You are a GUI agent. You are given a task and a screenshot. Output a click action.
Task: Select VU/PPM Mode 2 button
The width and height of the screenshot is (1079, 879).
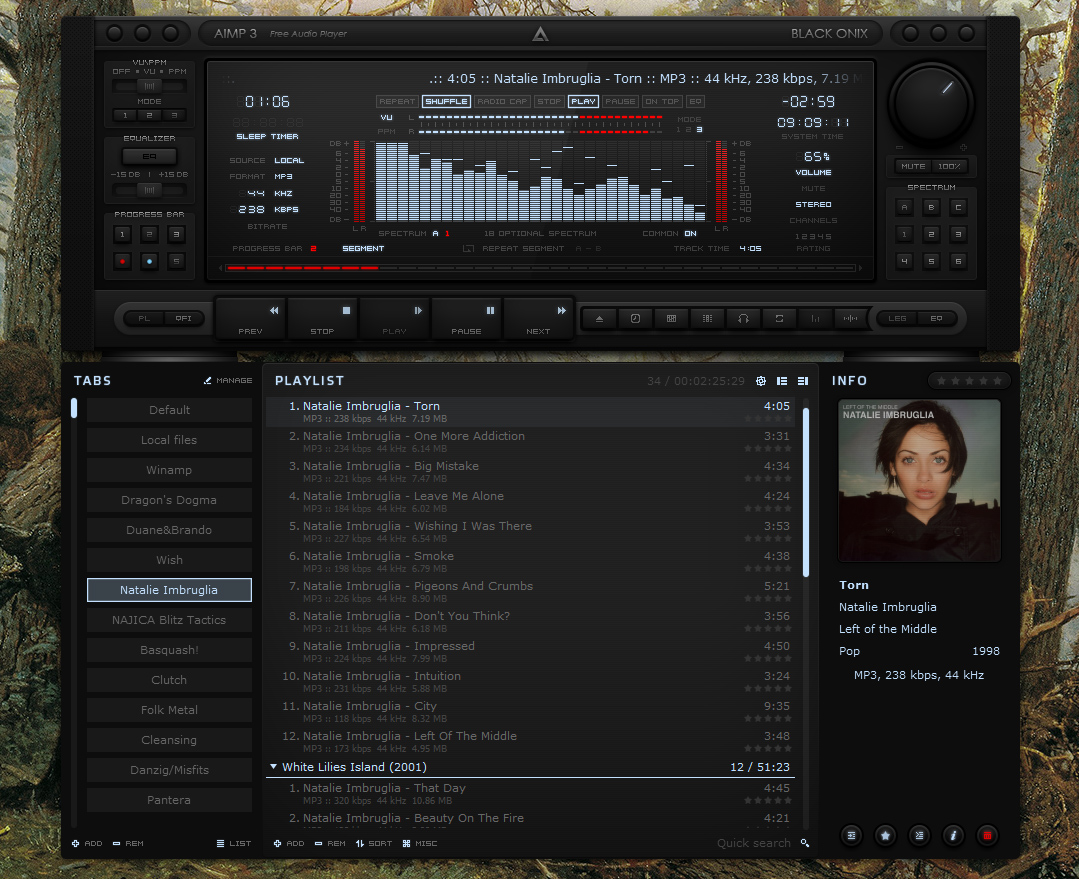pyautogui.click(x=149, y=116)
